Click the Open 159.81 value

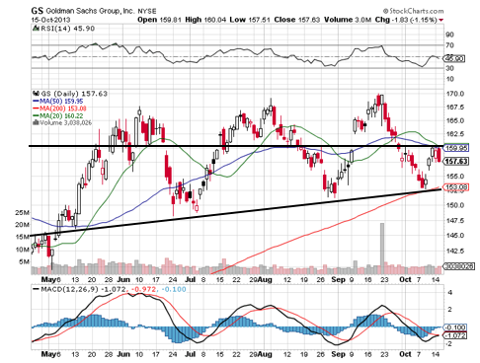[x=159, y=20]
